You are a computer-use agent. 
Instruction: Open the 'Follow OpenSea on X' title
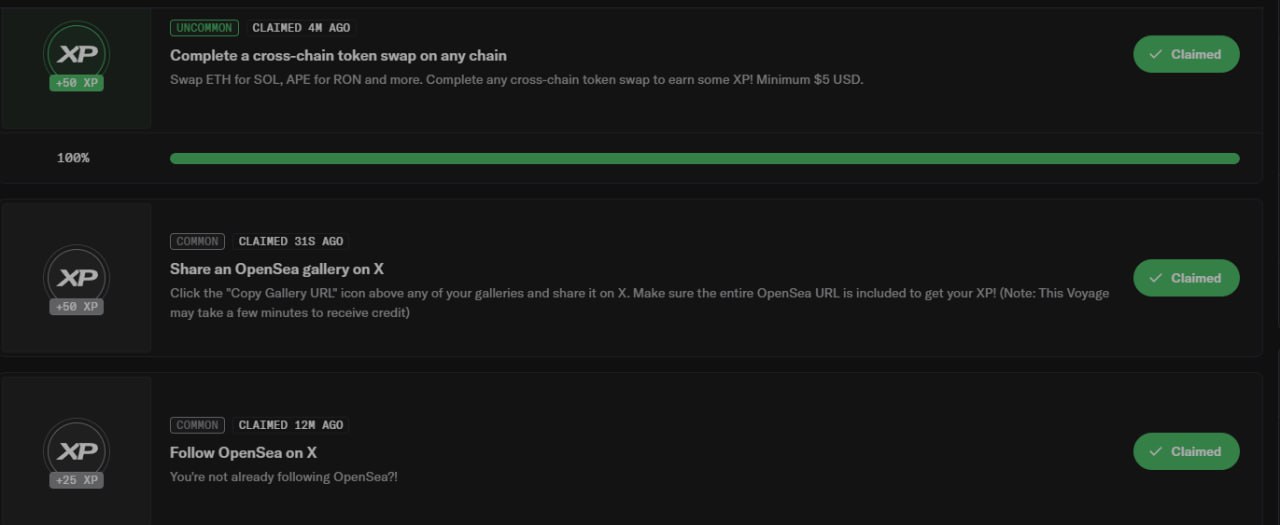point(244,453)
